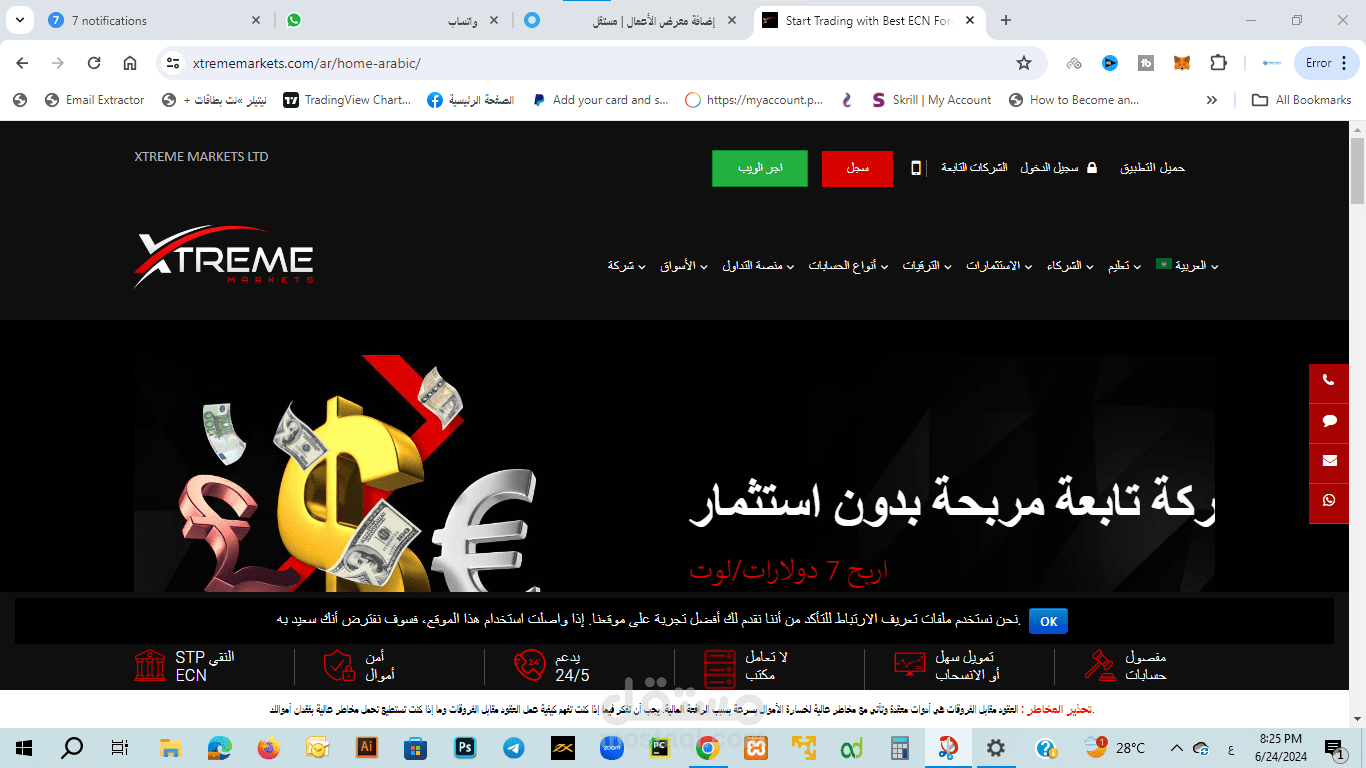Click the green اجر الويب button
1366x768 pixels.
(x=760, y=168)
